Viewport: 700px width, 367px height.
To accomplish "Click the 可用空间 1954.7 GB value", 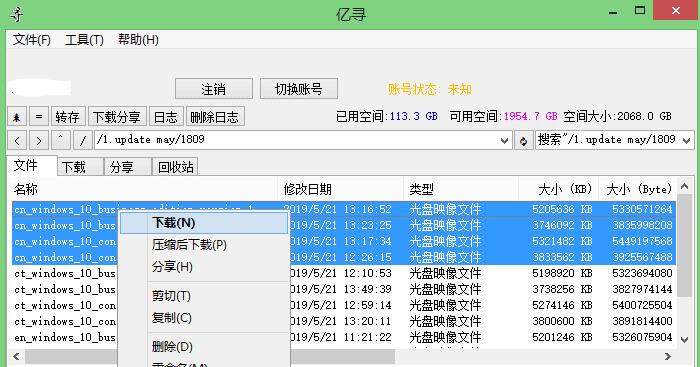I will [x=530, y=117].
